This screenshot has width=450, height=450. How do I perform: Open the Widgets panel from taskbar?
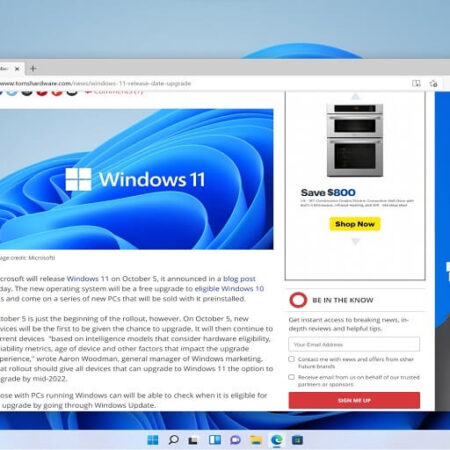tap(215, 440)
